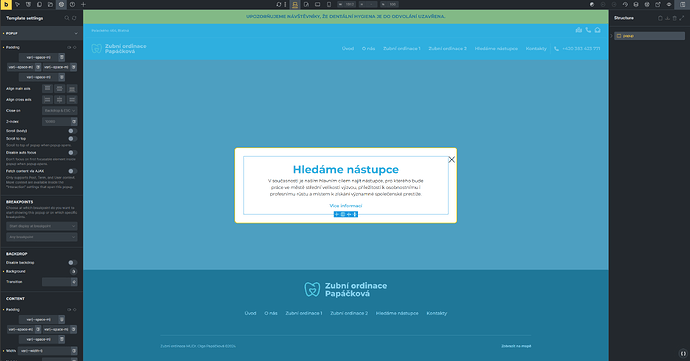Switch to mobile portrait breakpoint icon

329,4
